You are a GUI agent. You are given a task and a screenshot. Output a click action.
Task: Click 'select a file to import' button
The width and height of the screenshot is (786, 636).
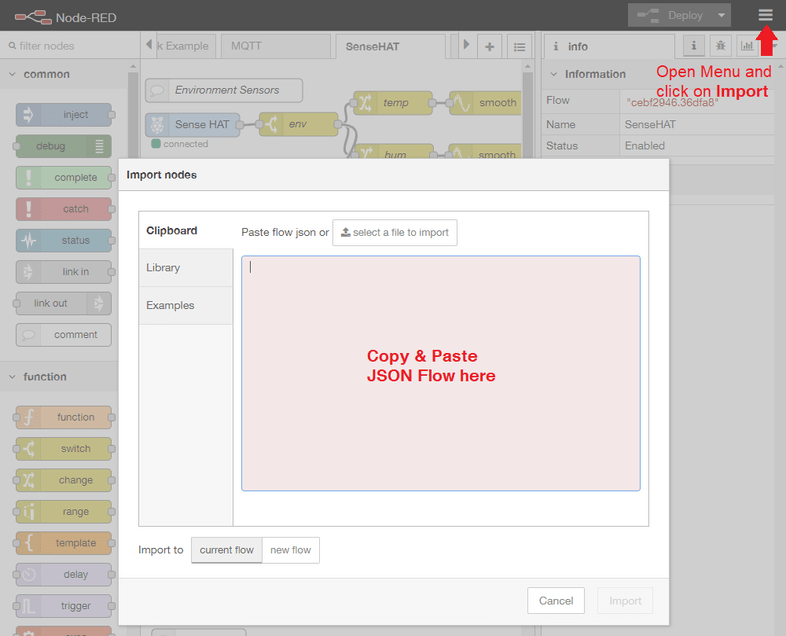[x=395, y=232]
